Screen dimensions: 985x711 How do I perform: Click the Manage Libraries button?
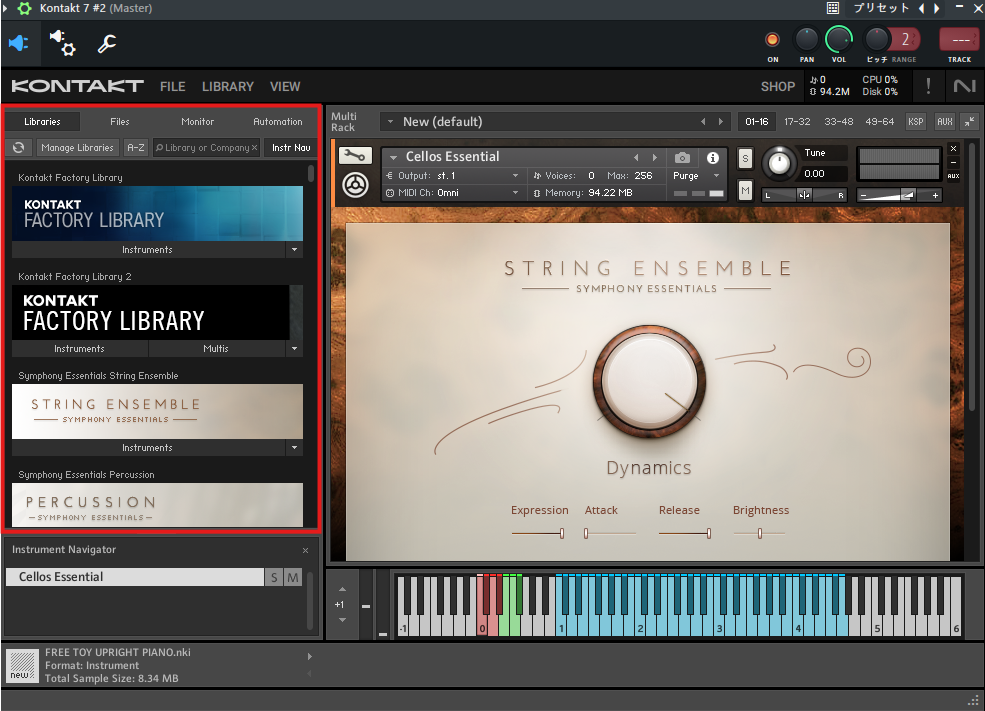pyautogui.click(x=77, y=148)
